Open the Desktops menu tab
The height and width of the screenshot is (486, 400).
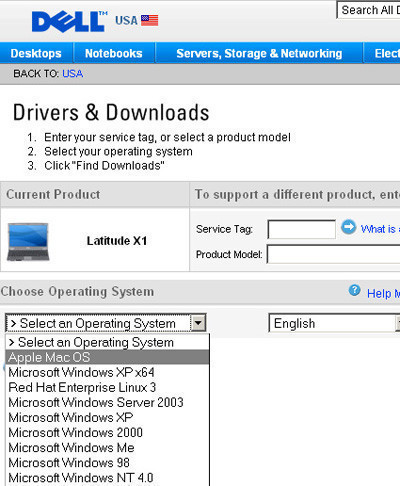coord(36,53)
